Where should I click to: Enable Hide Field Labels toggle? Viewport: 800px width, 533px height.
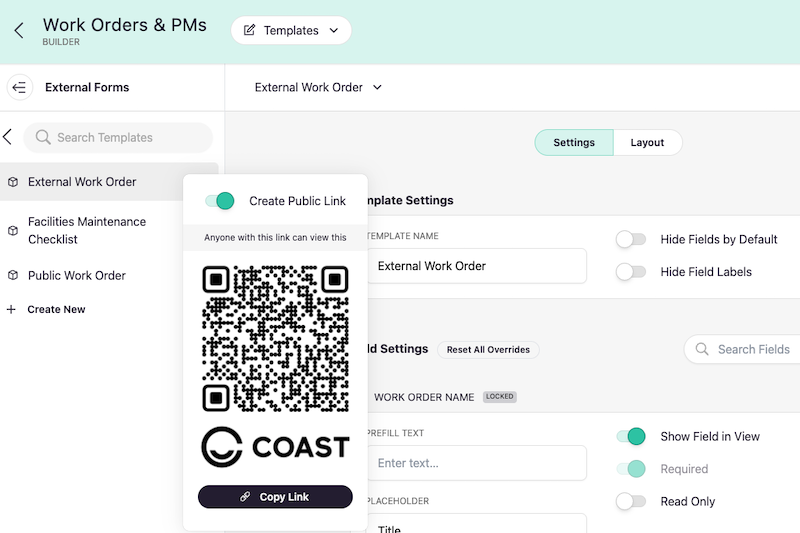pos(631,272)
